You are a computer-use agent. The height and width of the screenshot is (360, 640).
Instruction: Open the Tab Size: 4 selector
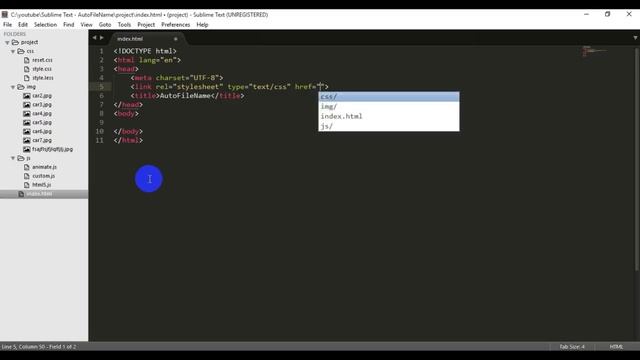pyautogui.click(x=572, y=347)
